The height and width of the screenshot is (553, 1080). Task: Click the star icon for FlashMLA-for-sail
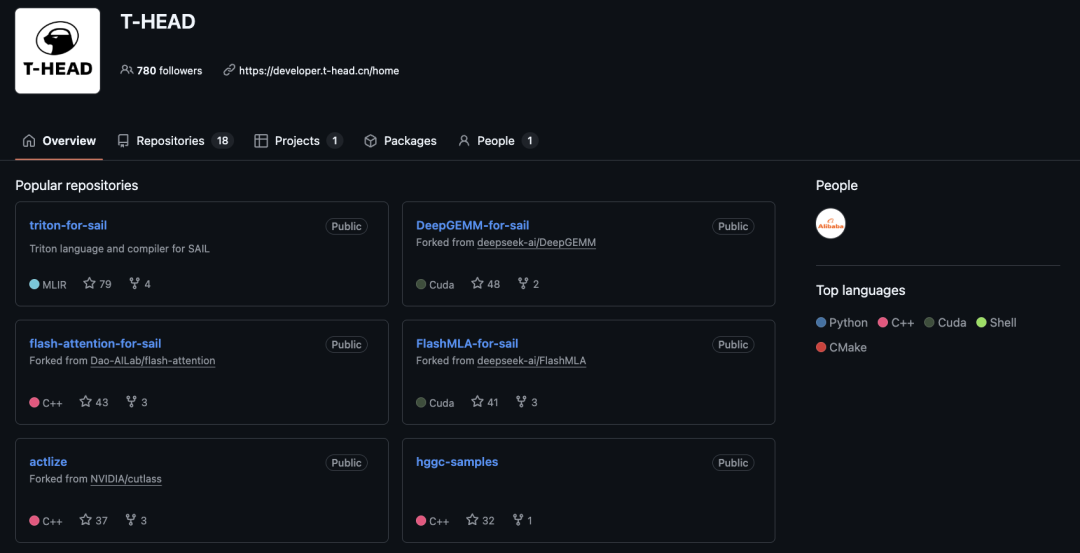tap(477, 401)
